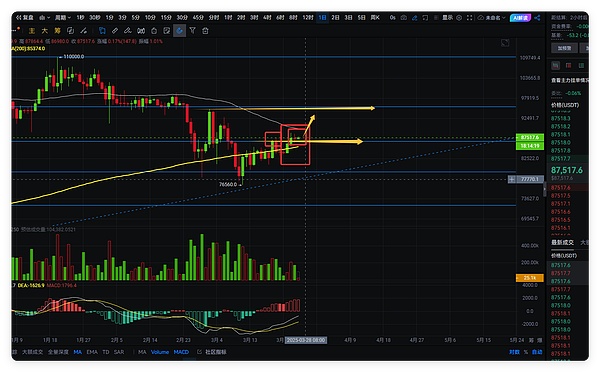
Task: Open the chart type dropdown
Action: pos(44,18)
